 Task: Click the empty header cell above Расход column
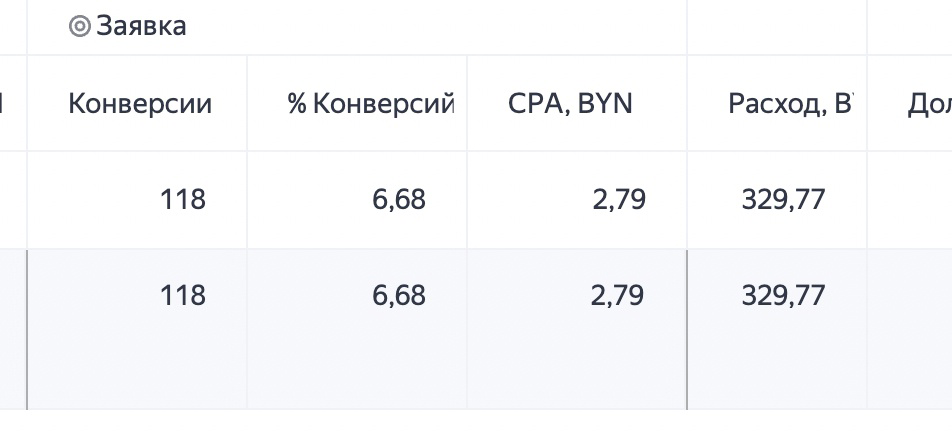(777, 27)
